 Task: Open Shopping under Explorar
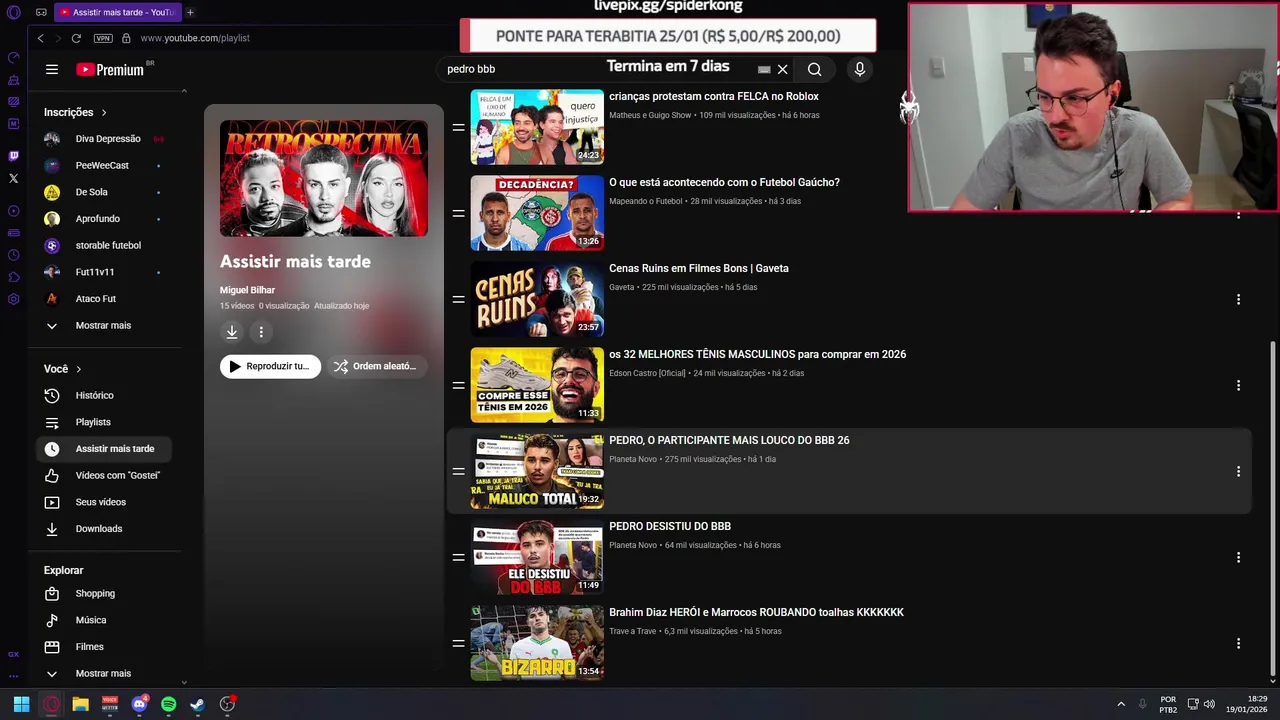point(104,593)
